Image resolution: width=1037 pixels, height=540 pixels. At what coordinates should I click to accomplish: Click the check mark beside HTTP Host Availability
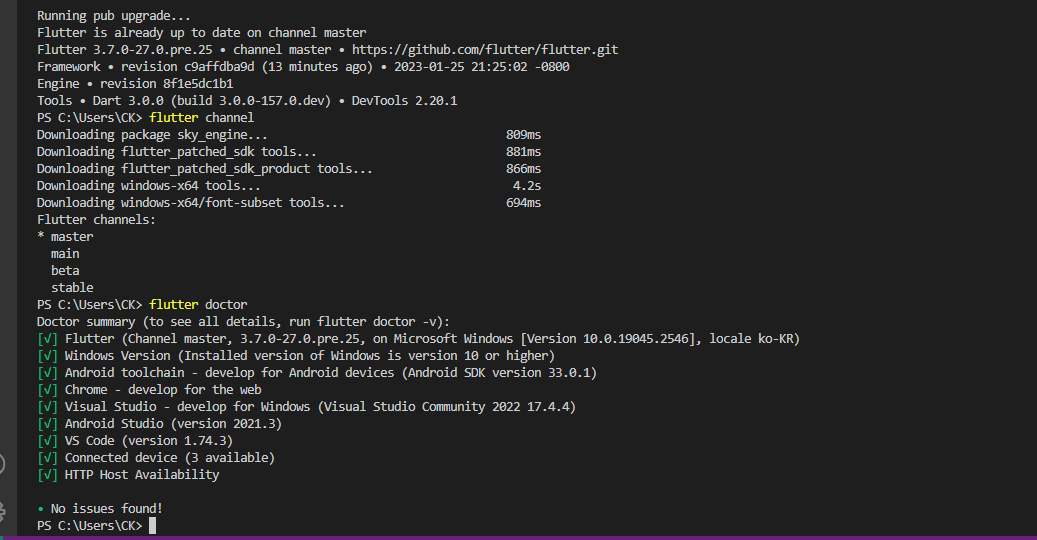[x=48, y=475]
